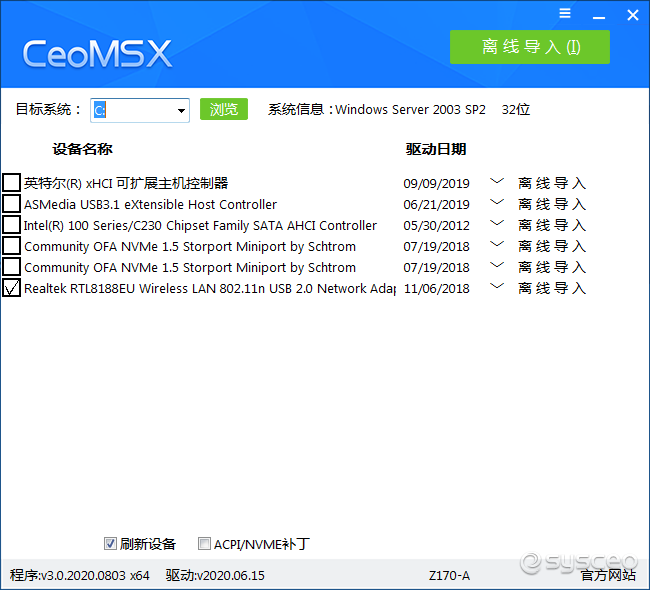
Task: Close the CeoMSX window
Action: tap(633, 15)
